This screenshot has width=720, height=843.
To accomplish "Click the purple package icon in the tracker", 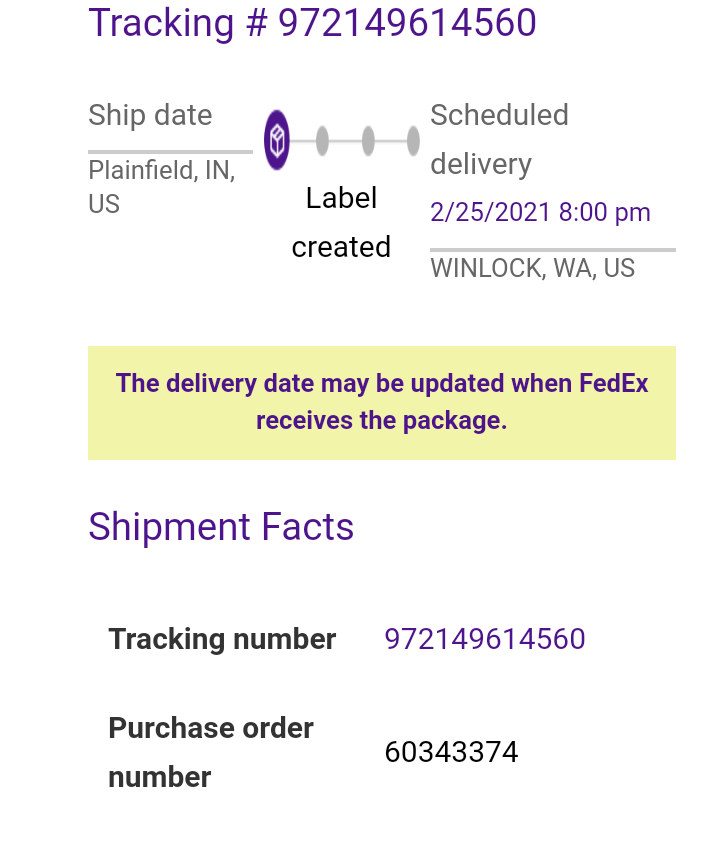I will tap(277, 141).
